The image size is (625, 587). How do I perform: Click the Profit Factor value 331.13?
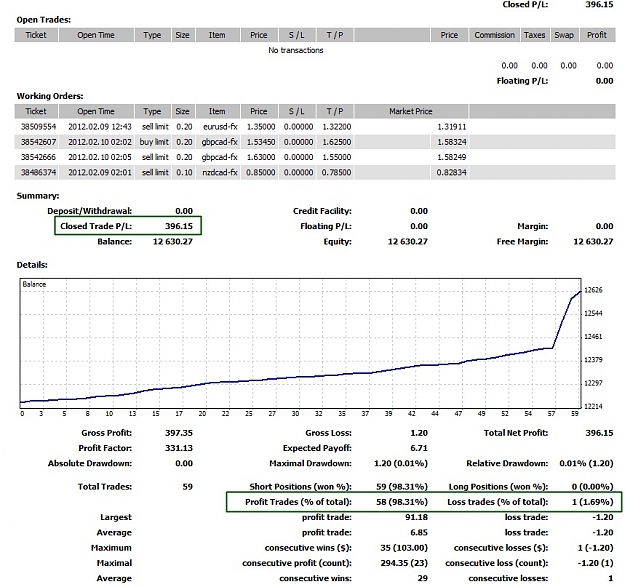pyautogui.click(x=179, y=448)
